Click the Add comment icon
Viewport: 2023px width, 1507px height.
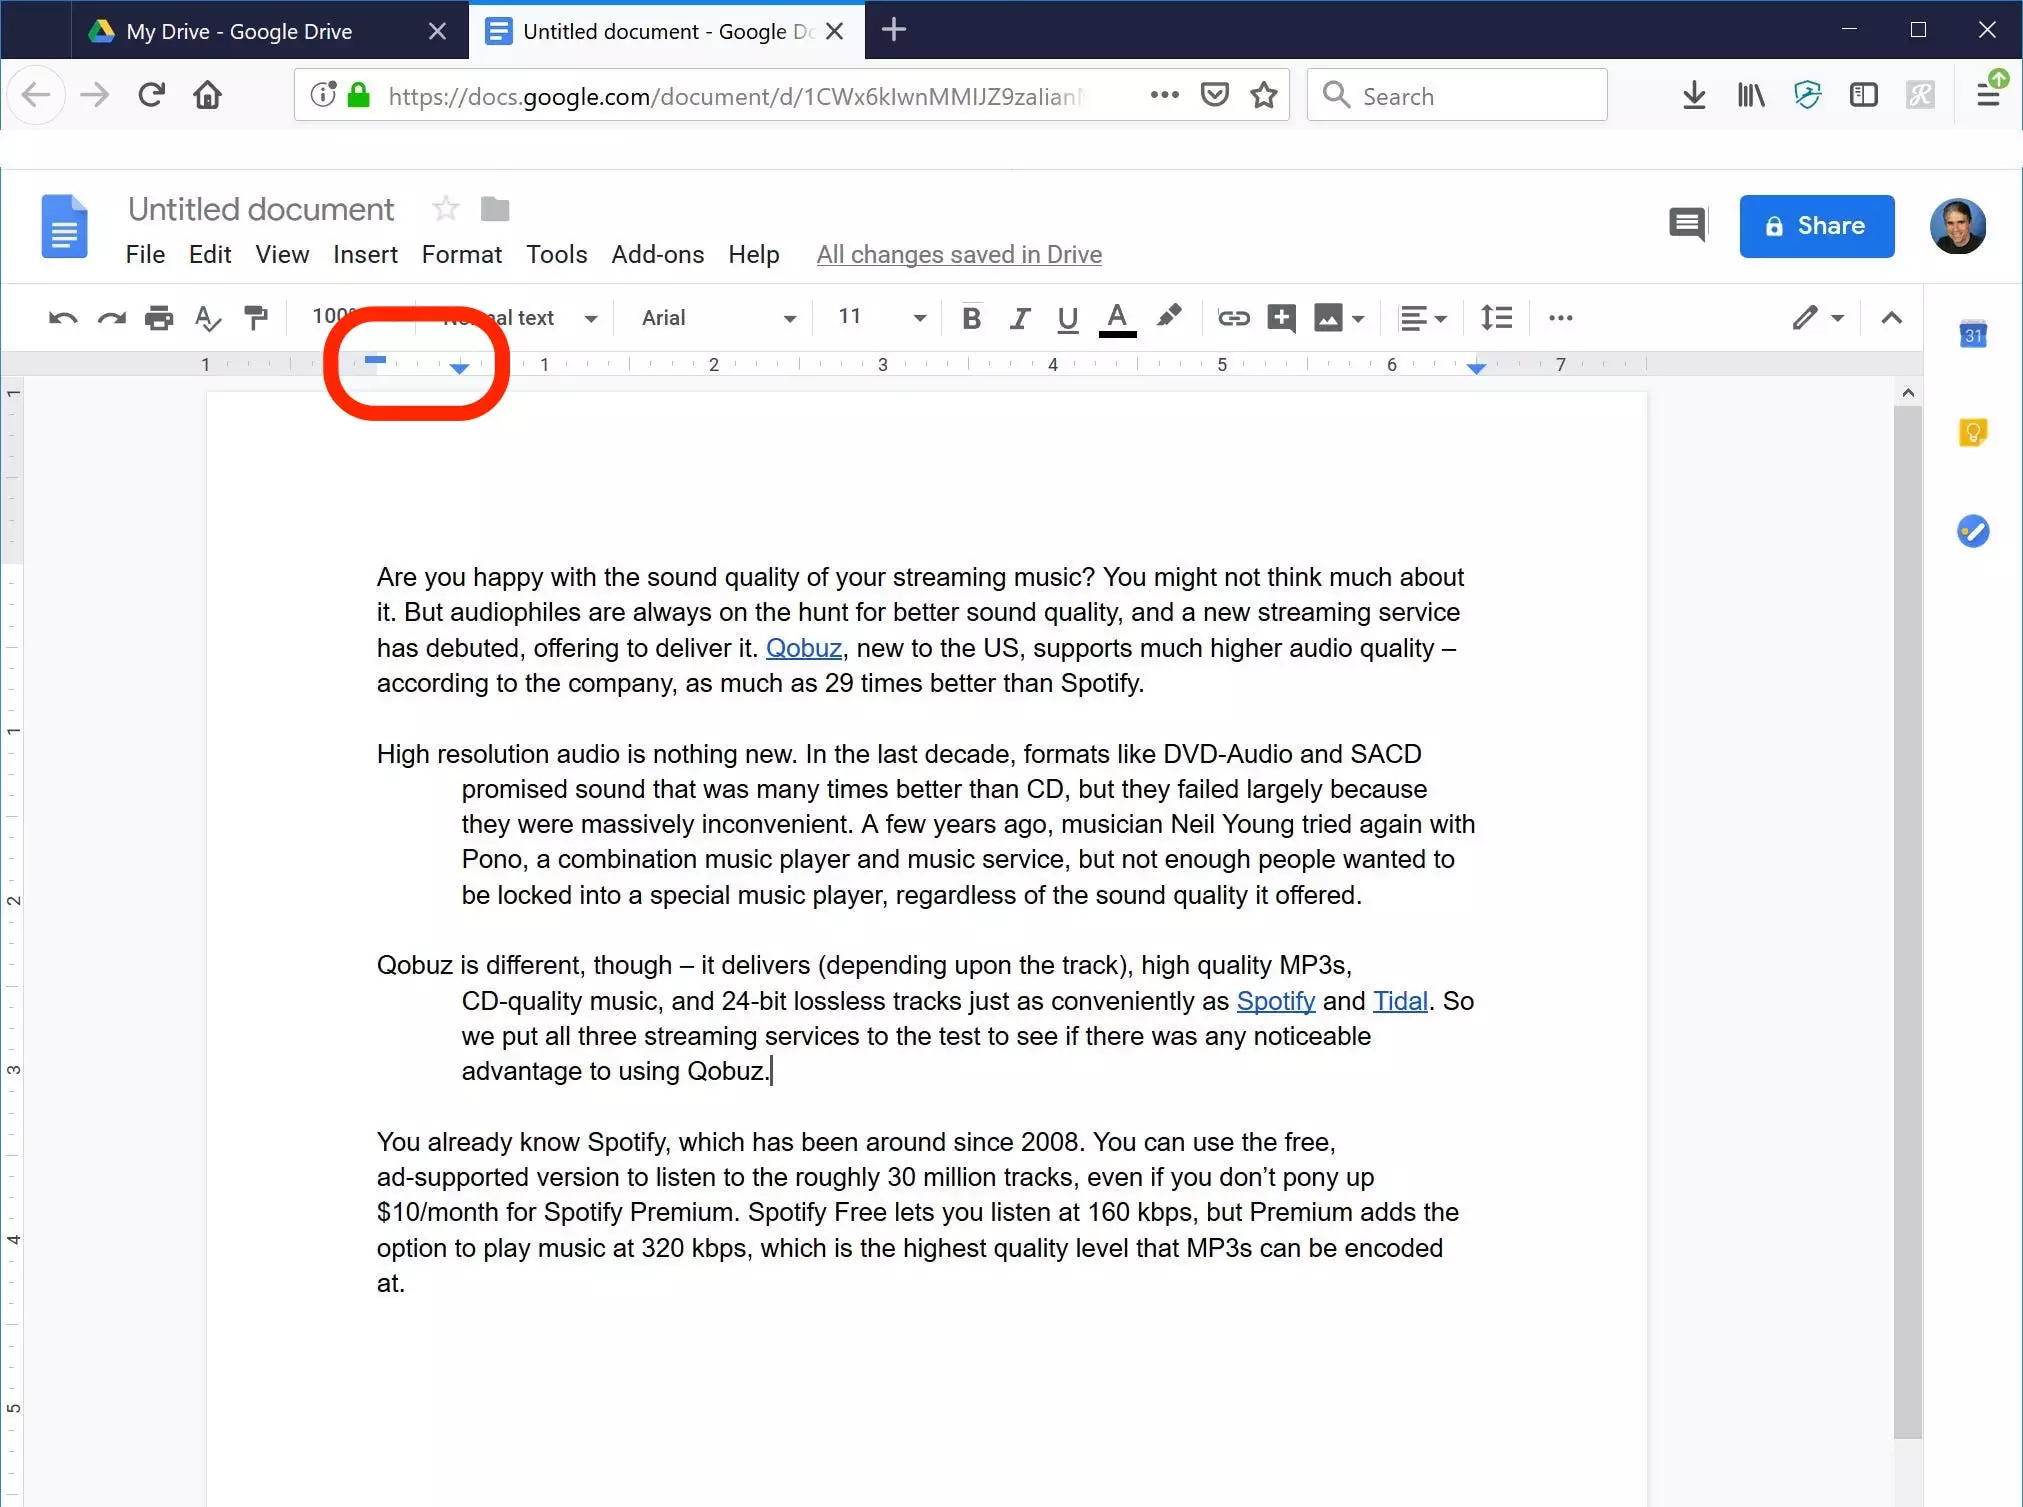[1281, 318]
